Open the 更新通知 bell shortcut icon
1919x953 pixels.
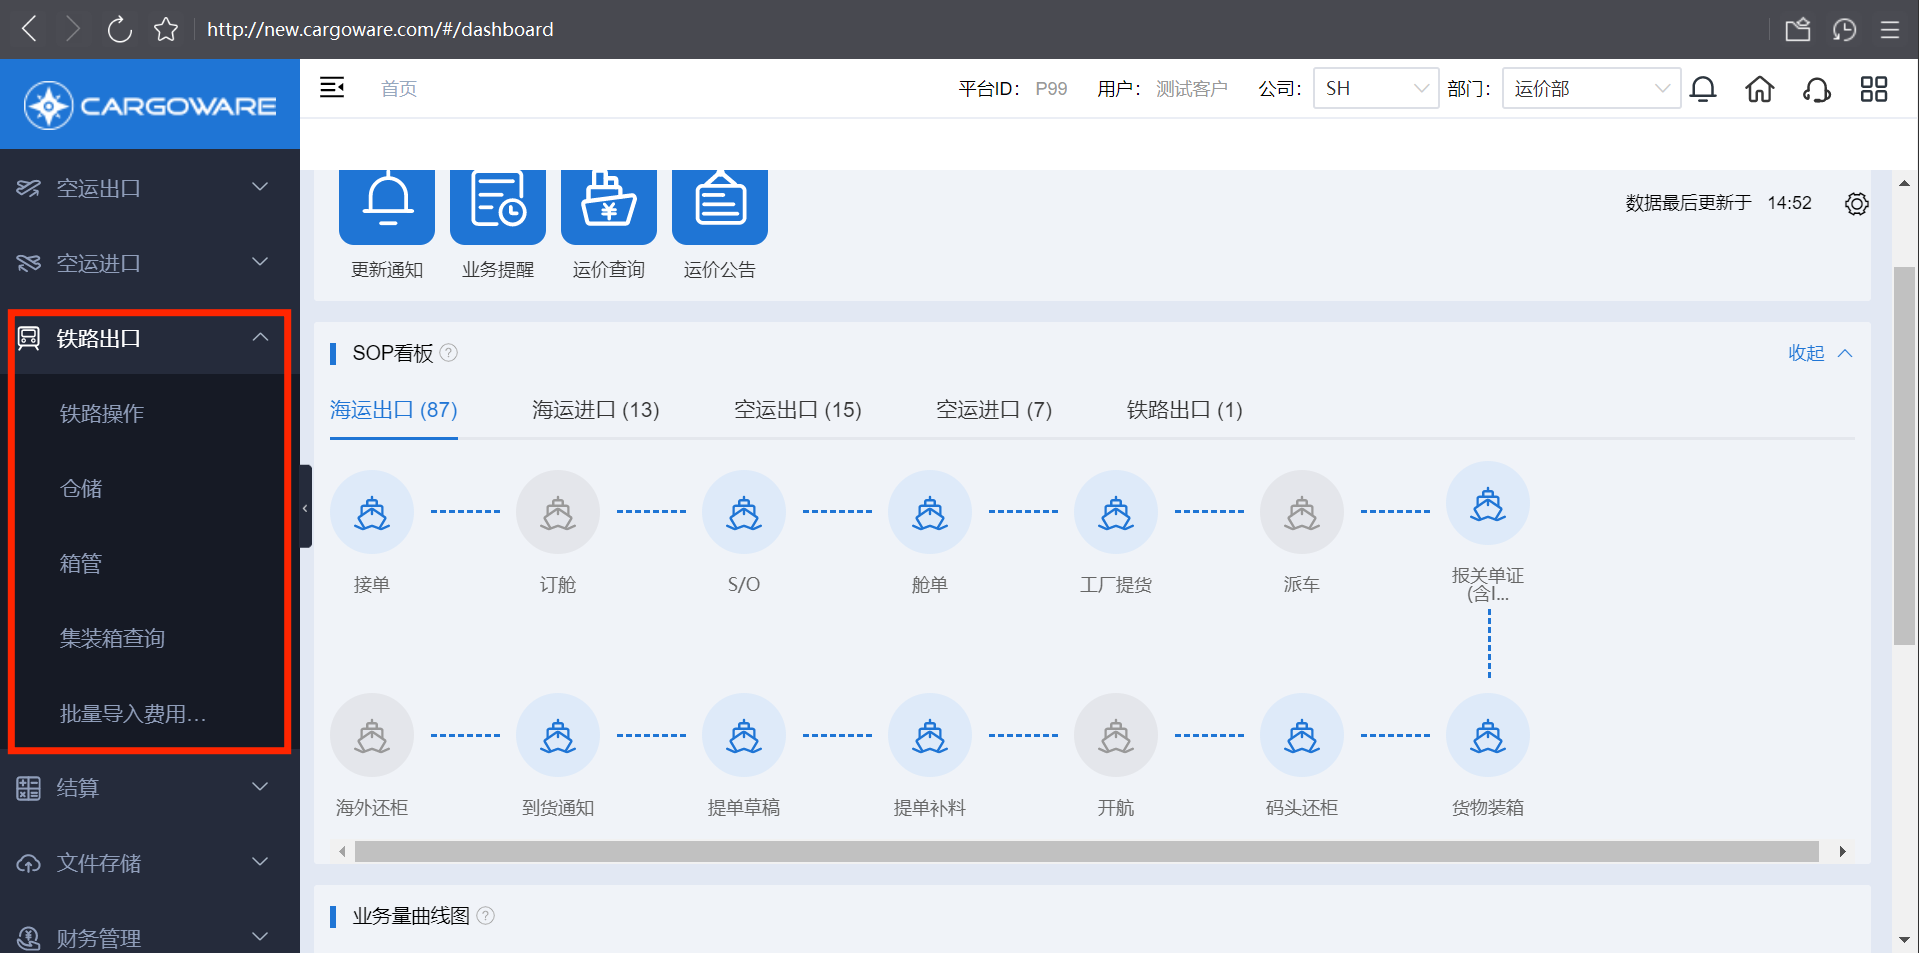[387, 205]
